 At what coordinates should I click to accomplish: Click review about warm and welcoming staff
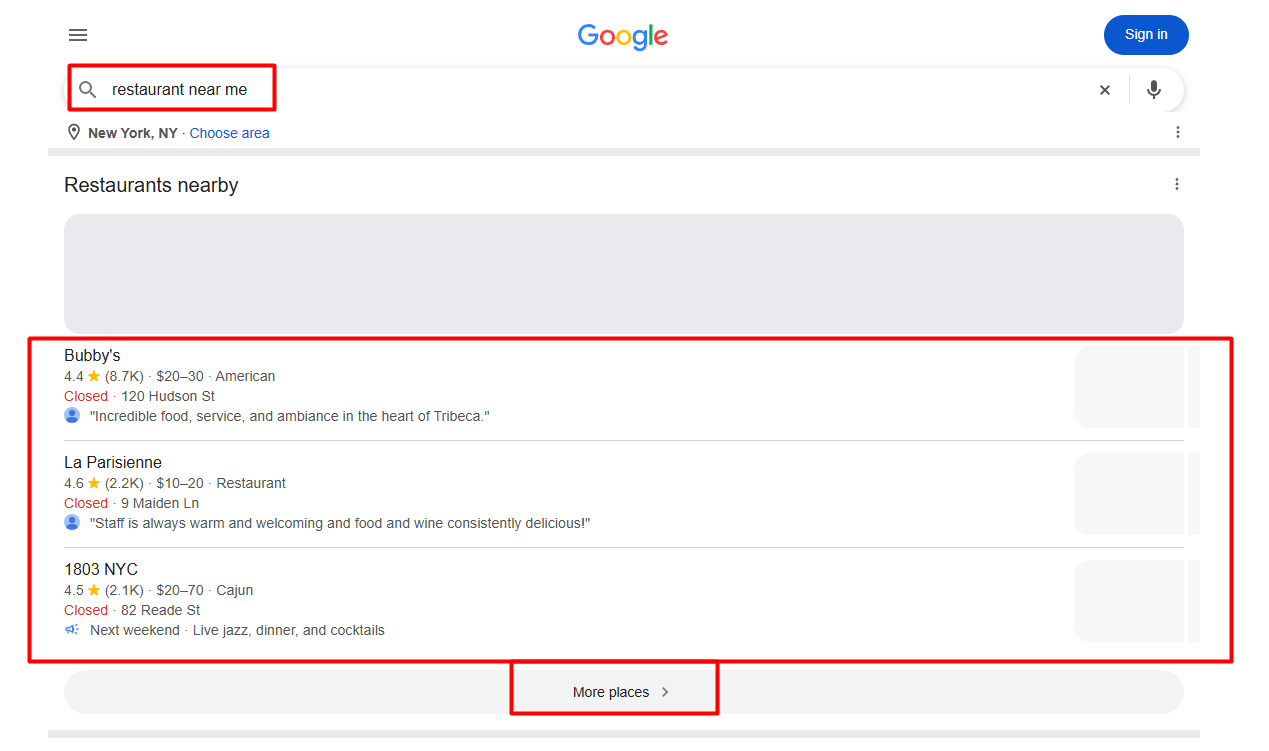click(x=340, y=523)
